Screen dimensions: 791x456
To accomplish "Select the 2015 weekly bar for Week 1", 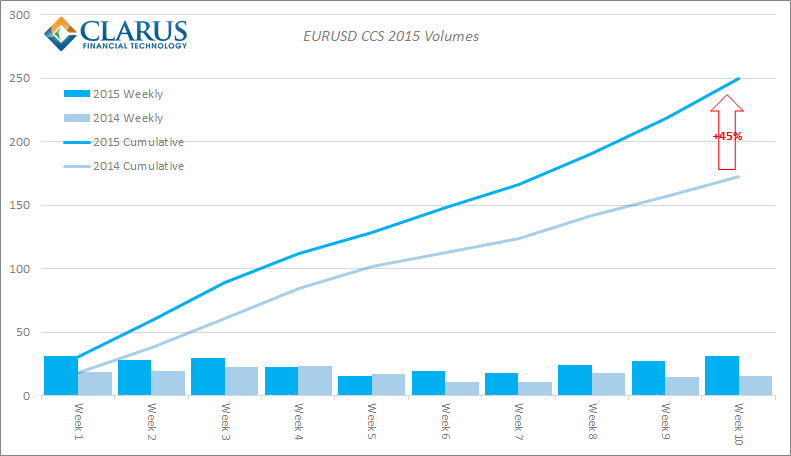I will (61, 376).
